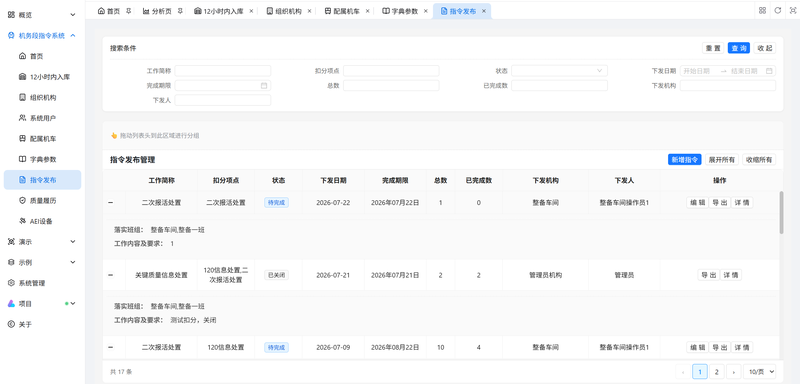Open 字典参数 in the sidebar
The image size is (800, 384).
[42, 159]
